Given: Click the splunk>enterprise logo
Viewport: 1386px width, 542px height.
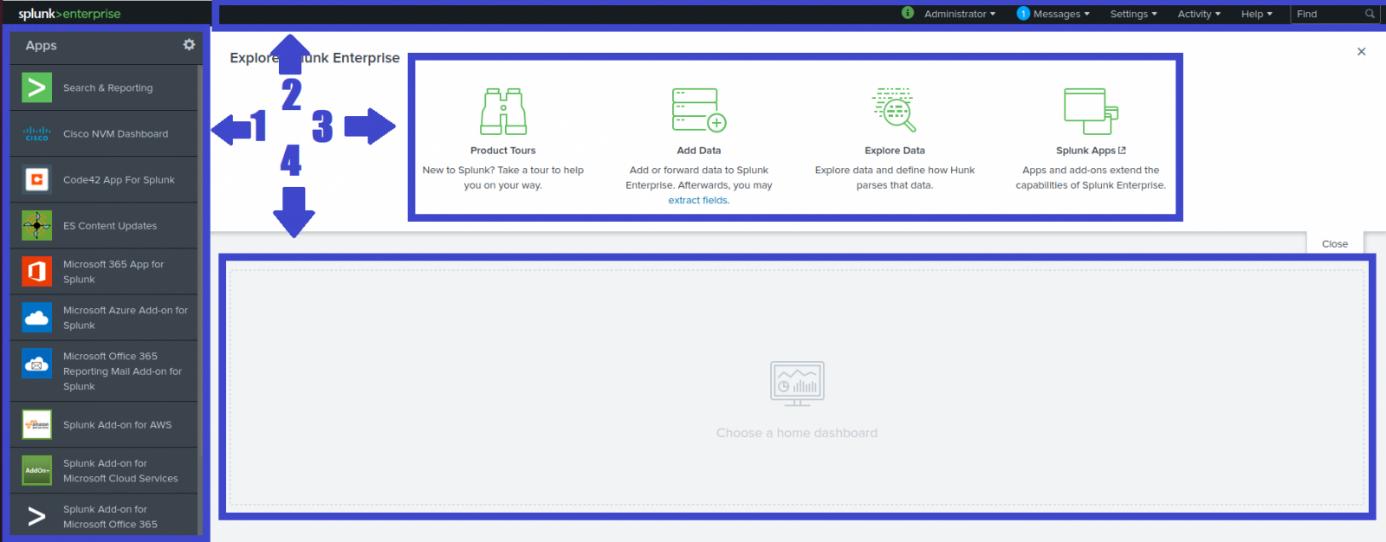Looking at the screenshot, I should [69, 14].
